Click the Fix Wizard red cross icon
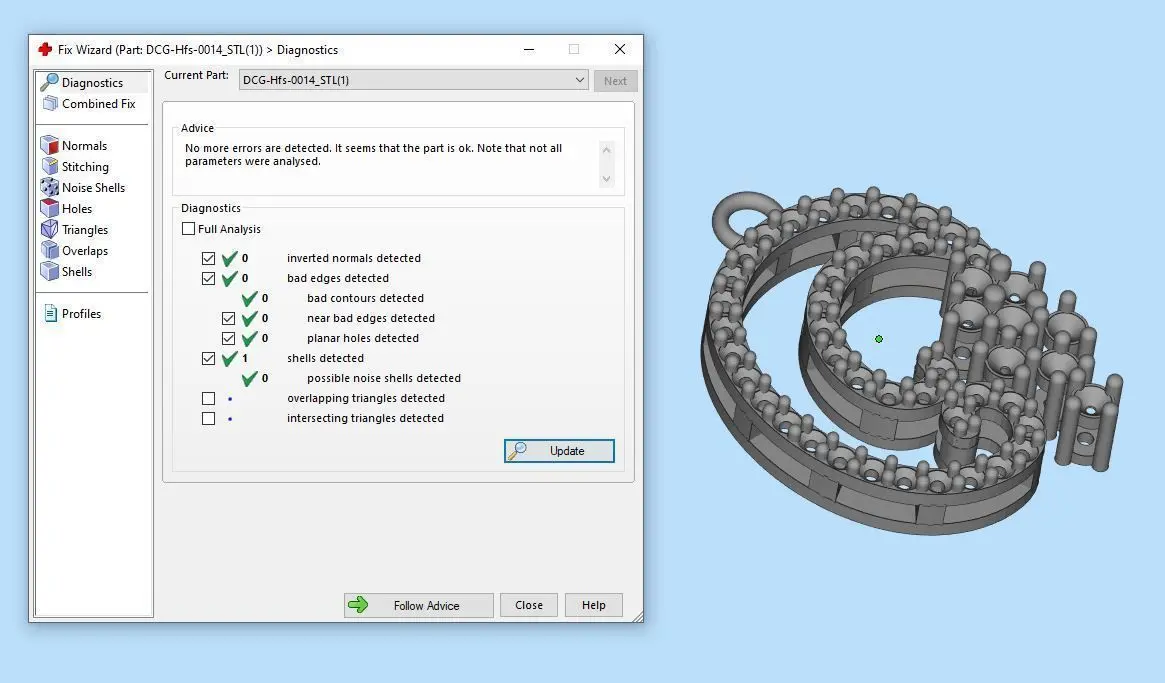 (45, 50)
